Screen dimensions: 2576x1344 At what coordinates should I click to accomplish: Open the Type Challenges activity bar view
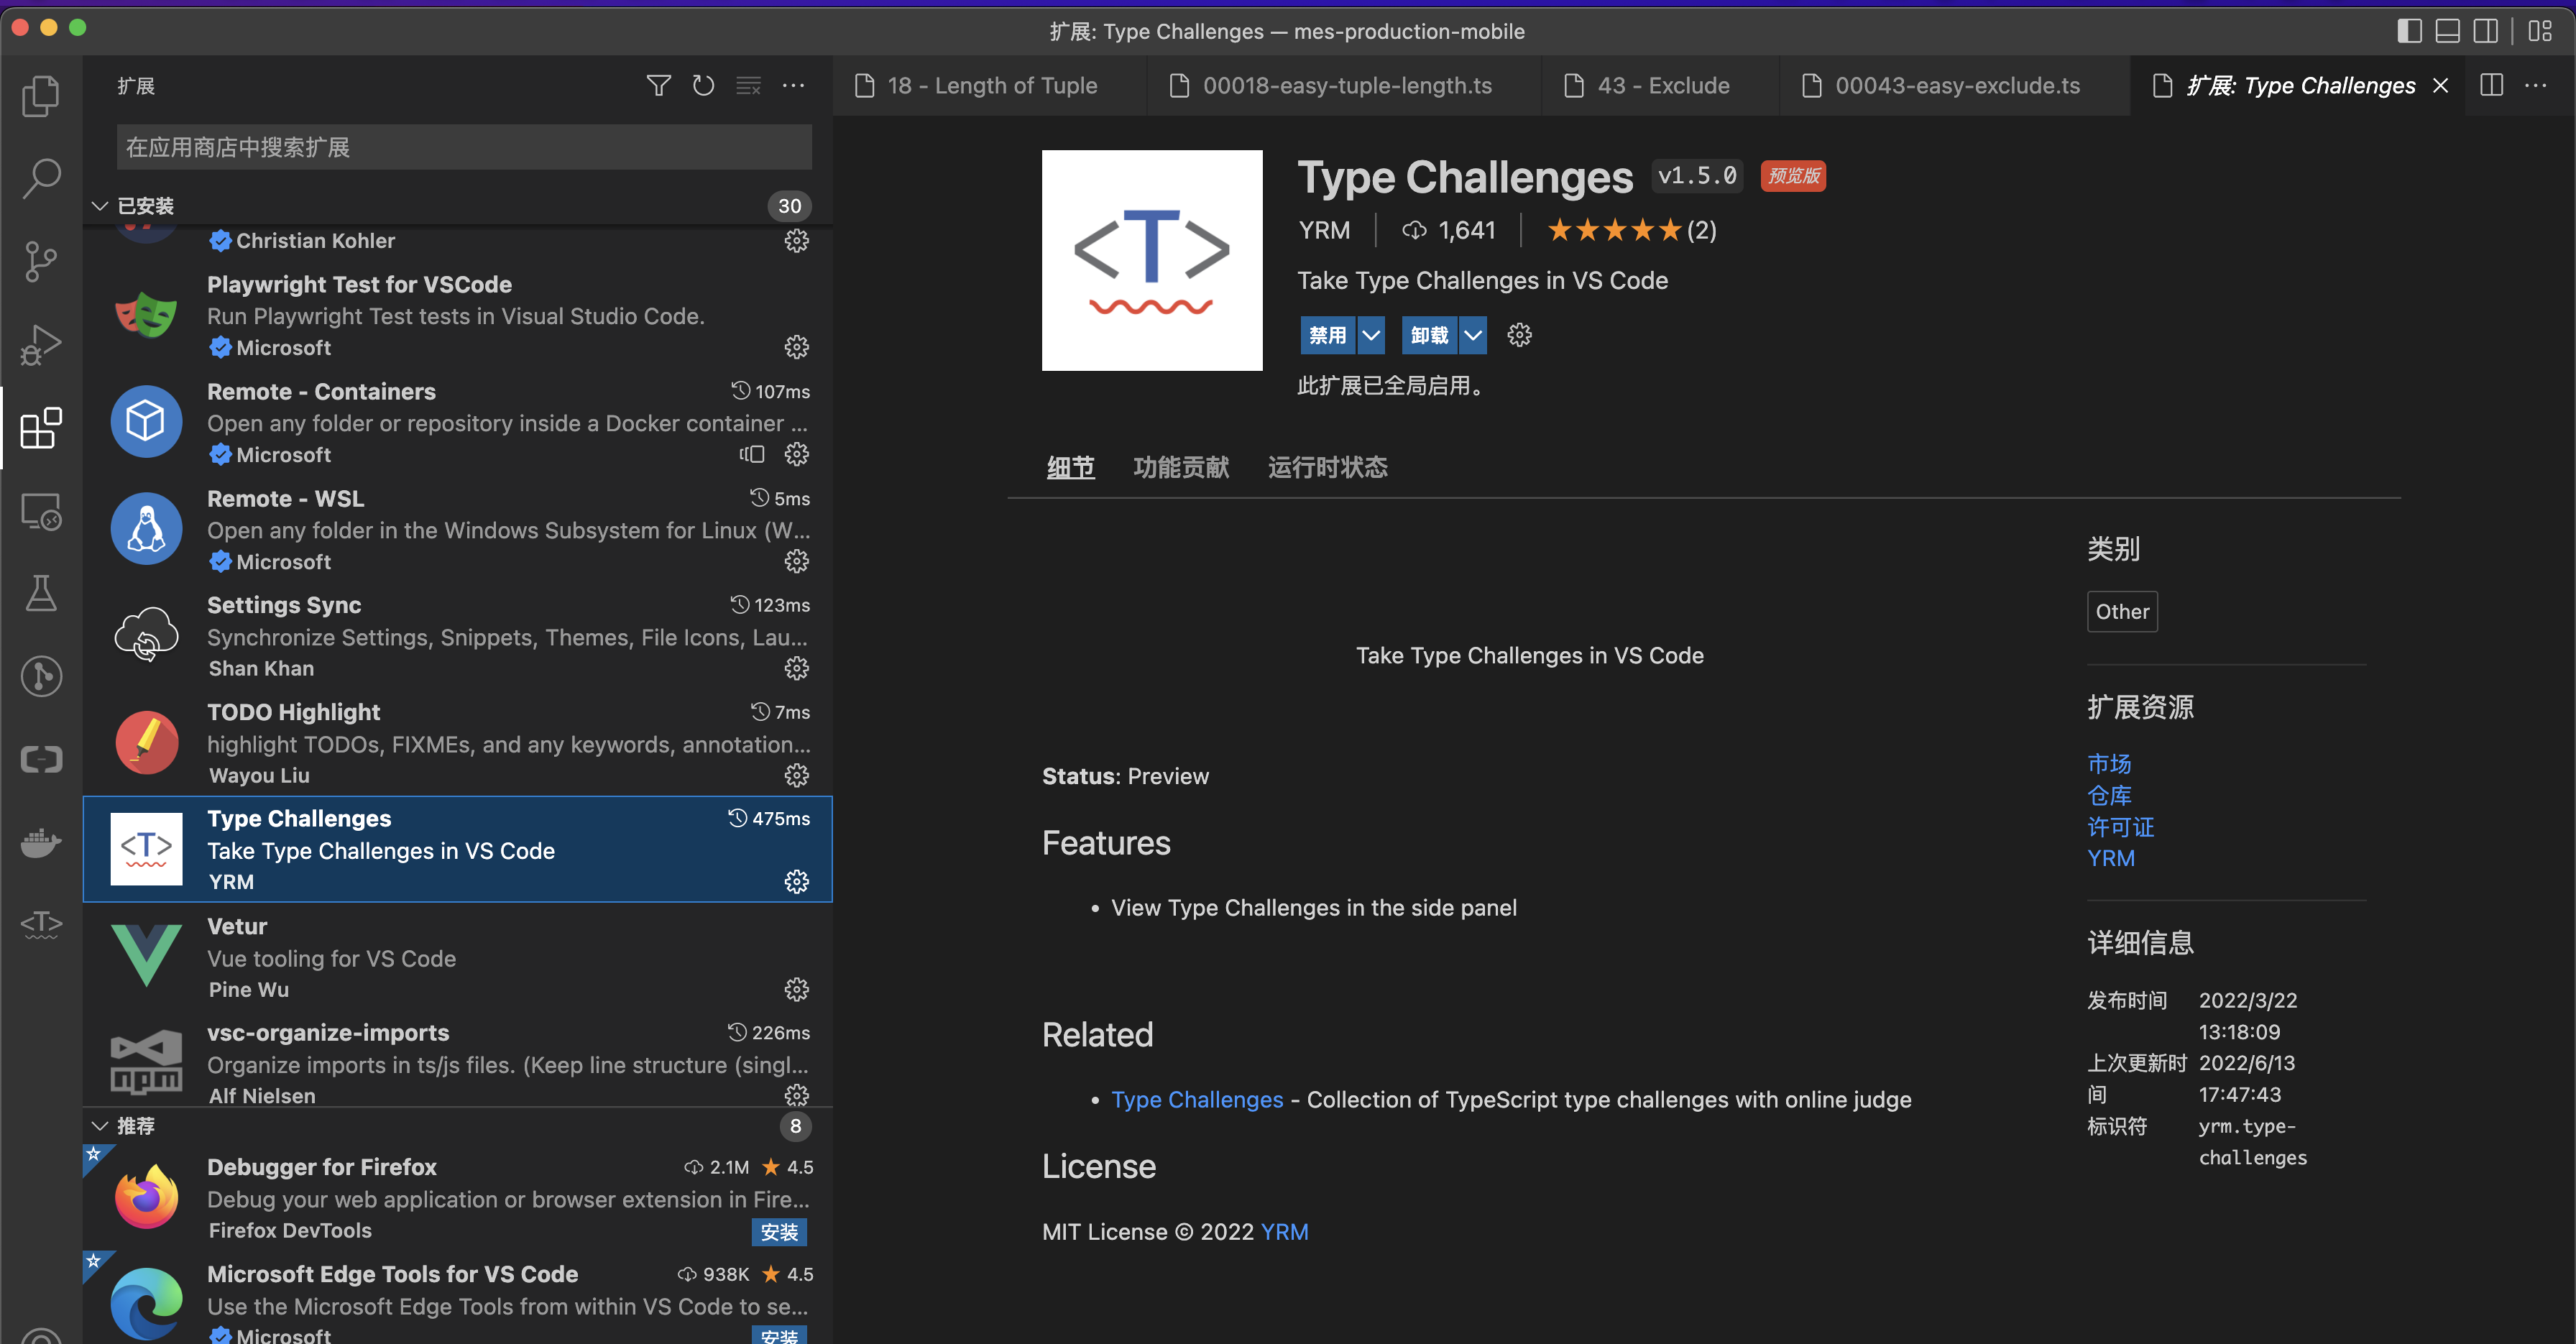[x=41, y=924]
